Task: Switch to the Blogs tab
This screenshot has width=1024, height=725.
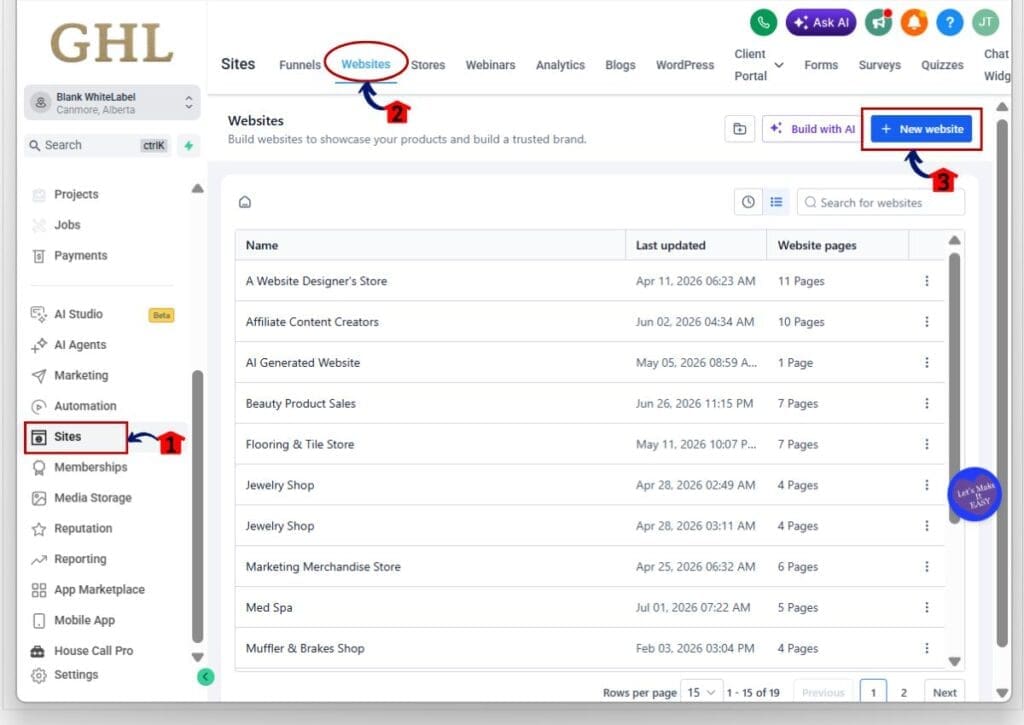Action: click(x=620, y=65)
